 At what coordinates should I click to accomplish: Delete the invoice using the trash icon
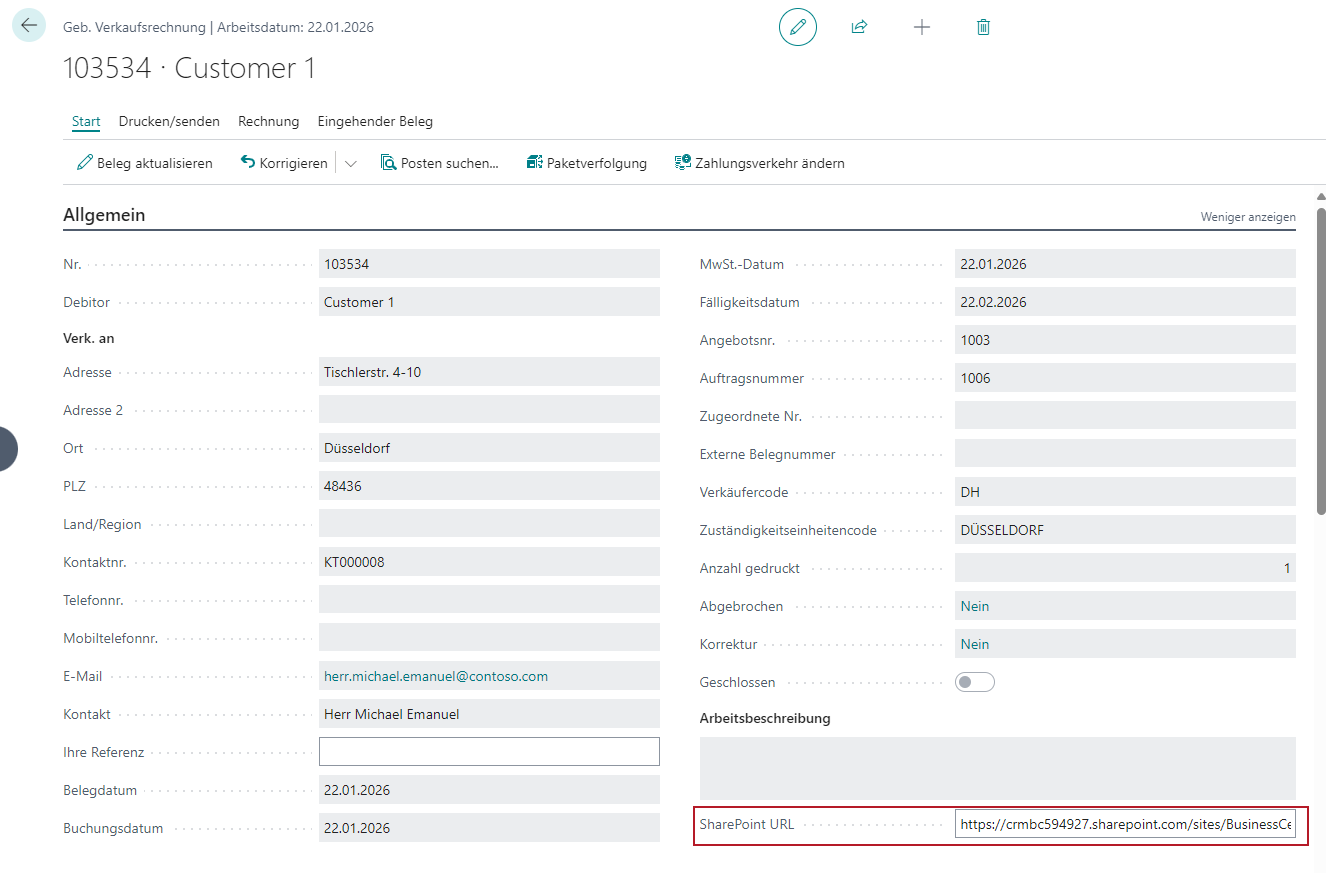coord(983,27)
